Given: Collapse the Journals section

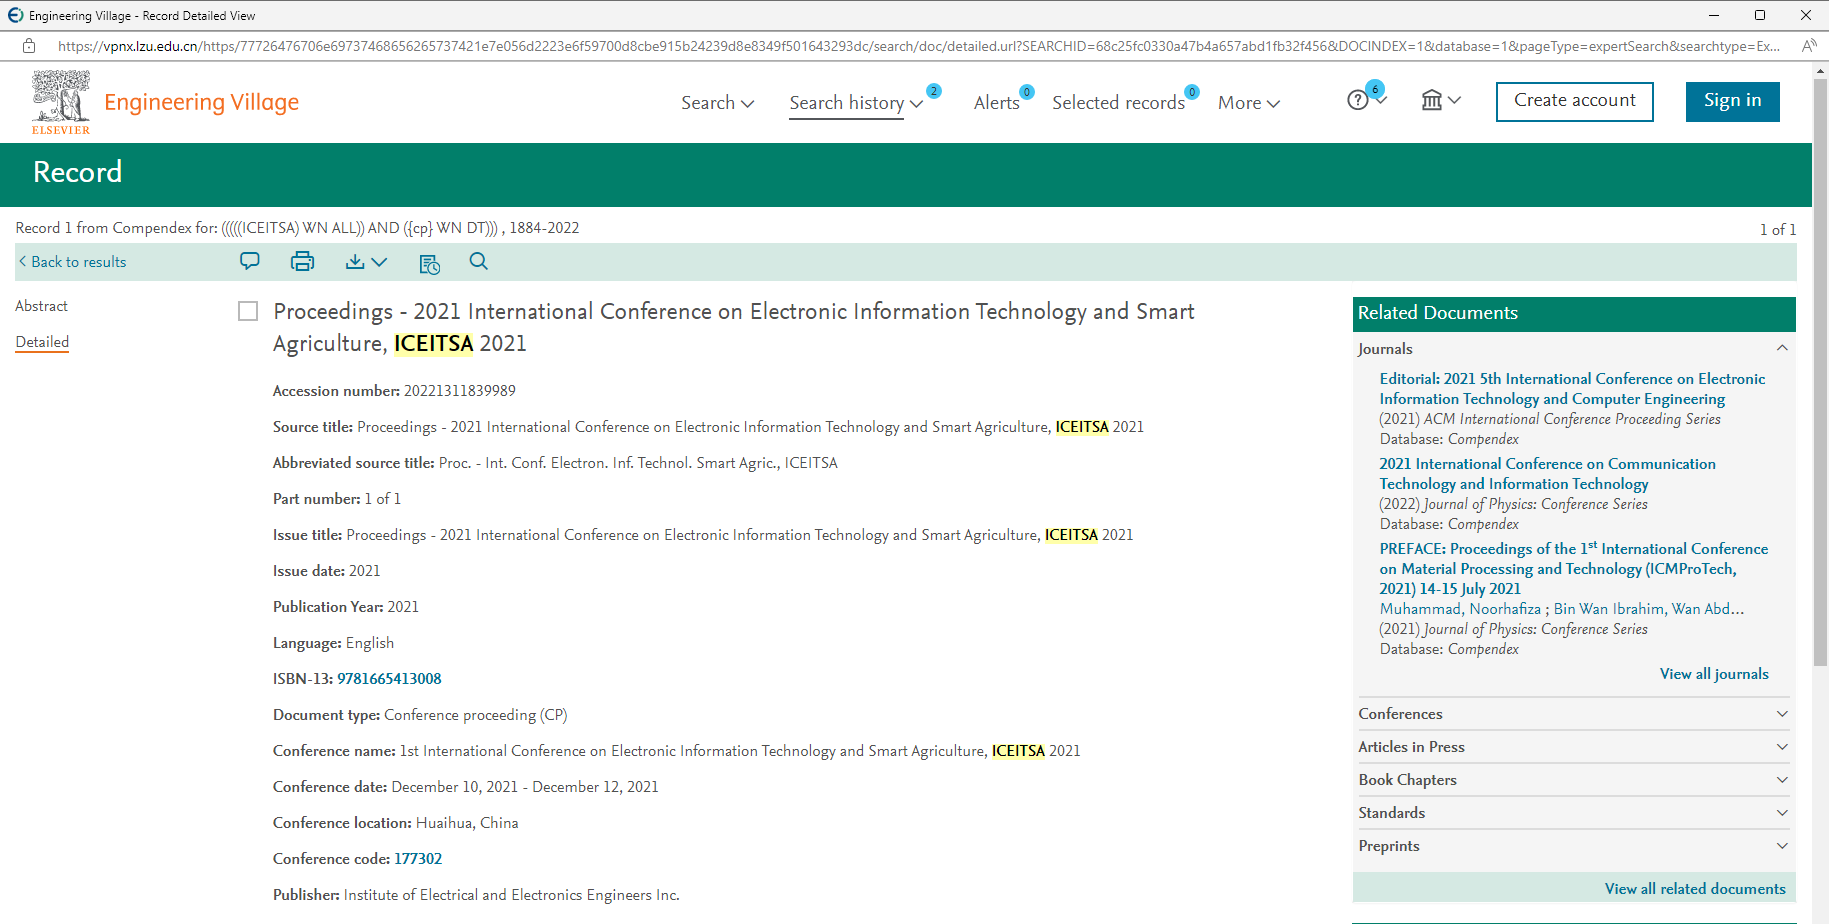Looking at the screenshot, I should 1782,348.
